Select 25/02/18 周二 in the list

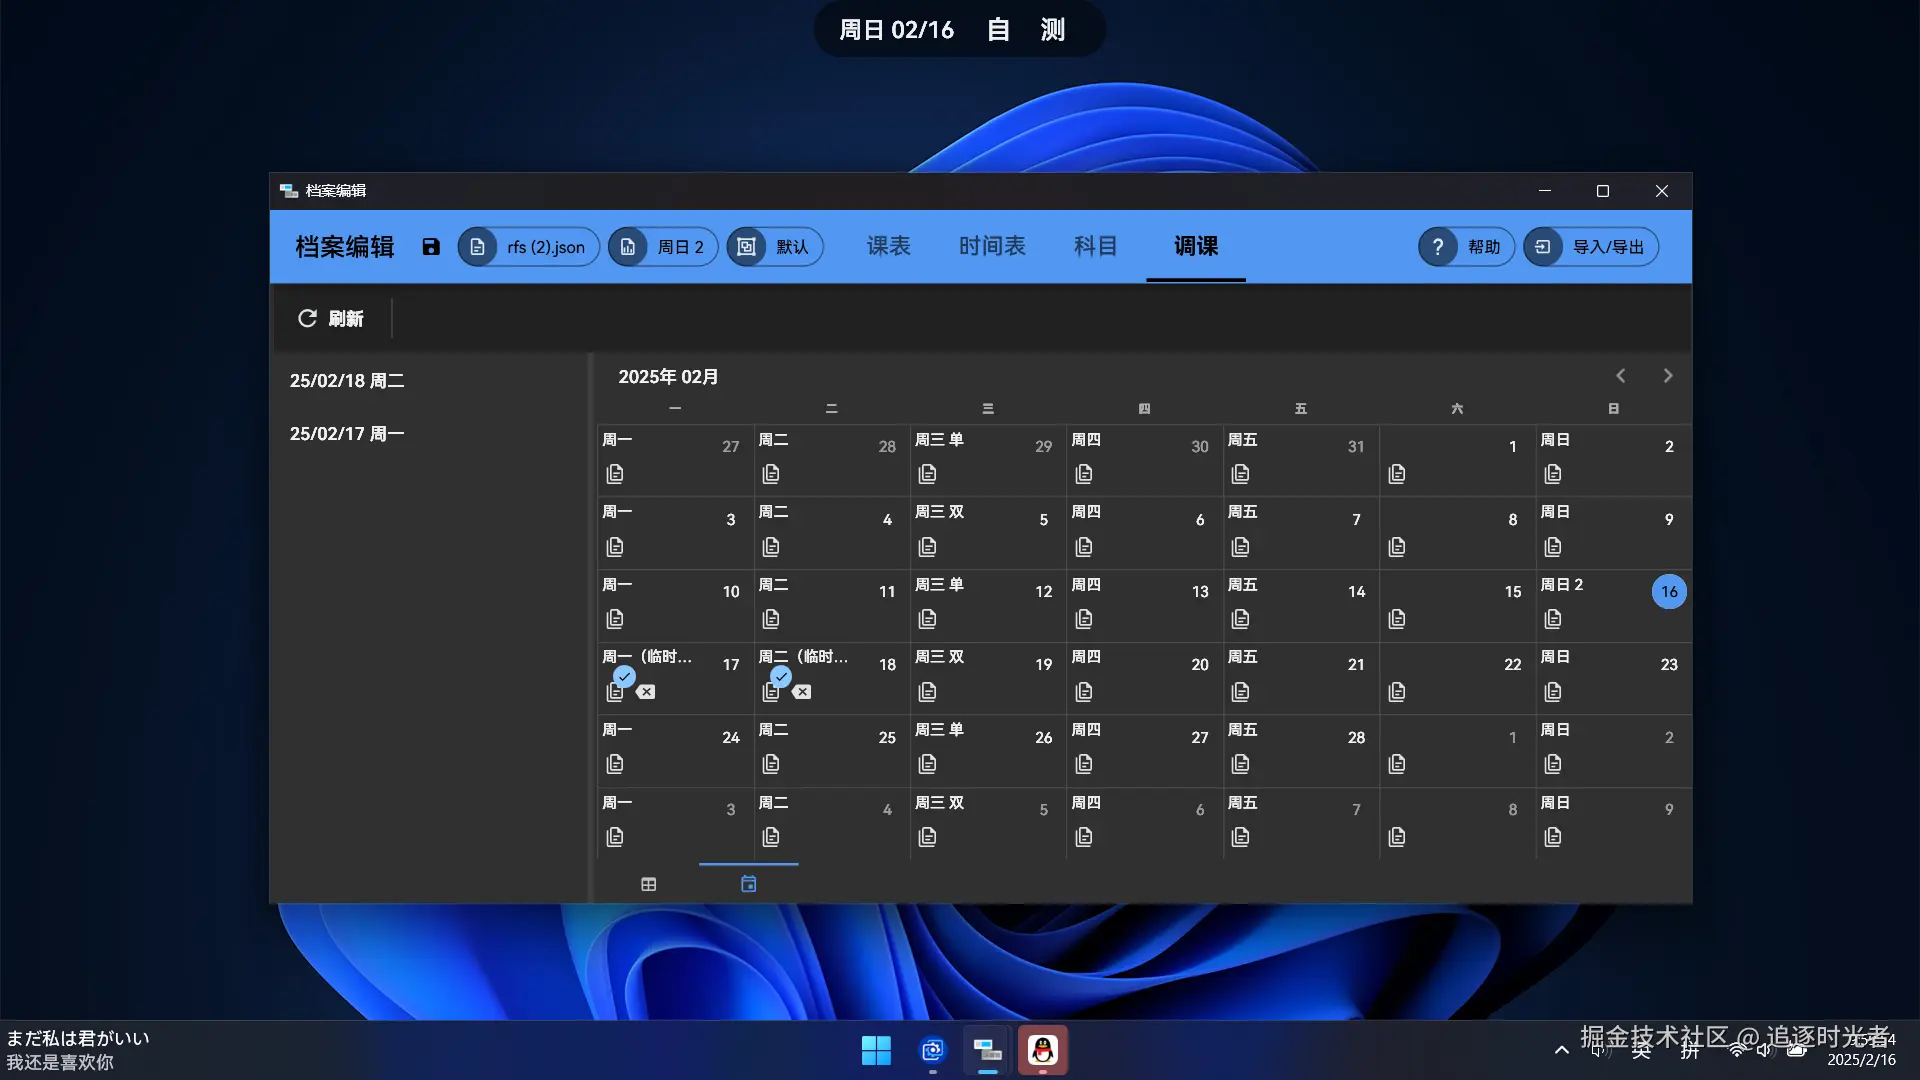[347, 381]
